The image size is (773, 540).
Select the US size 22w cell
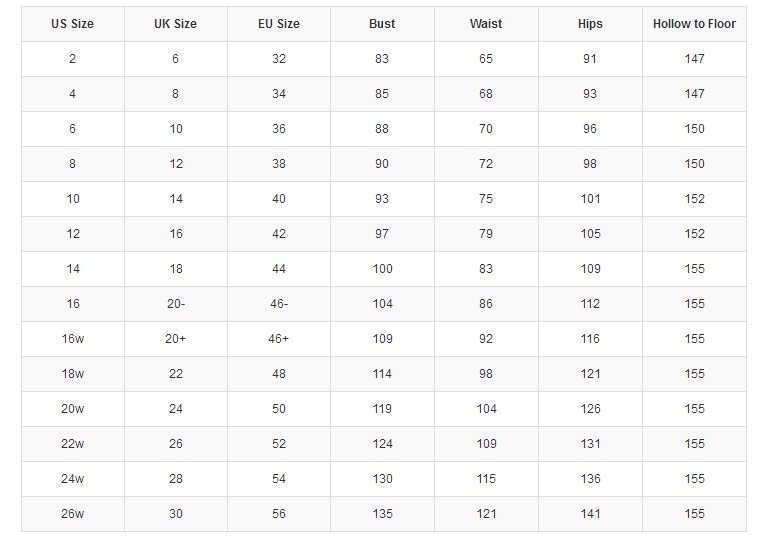click(72, 444)
